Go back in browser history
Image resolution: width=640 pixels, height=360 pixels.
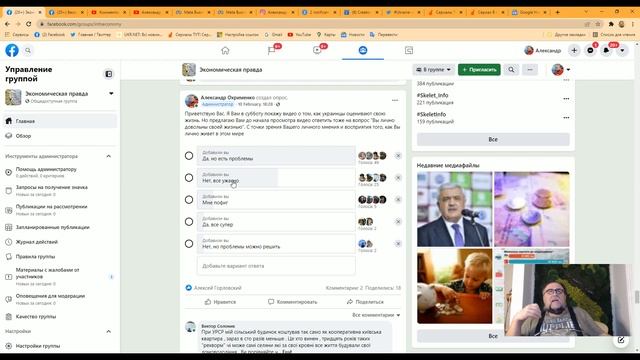coord(7,24)
